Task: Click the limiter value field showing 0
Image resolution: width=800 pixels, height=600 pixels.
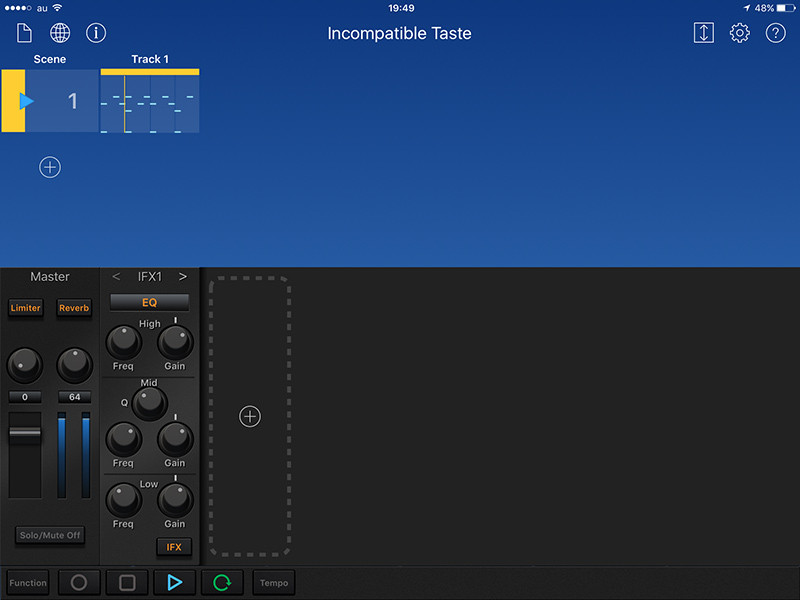Action: 24,397
